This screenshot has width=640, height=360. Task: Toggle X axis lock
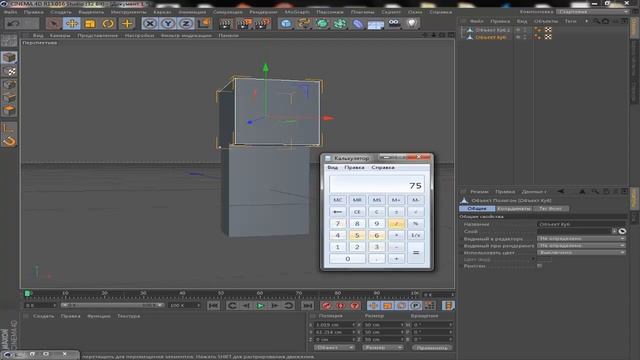pyautogui.click(x=150, y=23)
